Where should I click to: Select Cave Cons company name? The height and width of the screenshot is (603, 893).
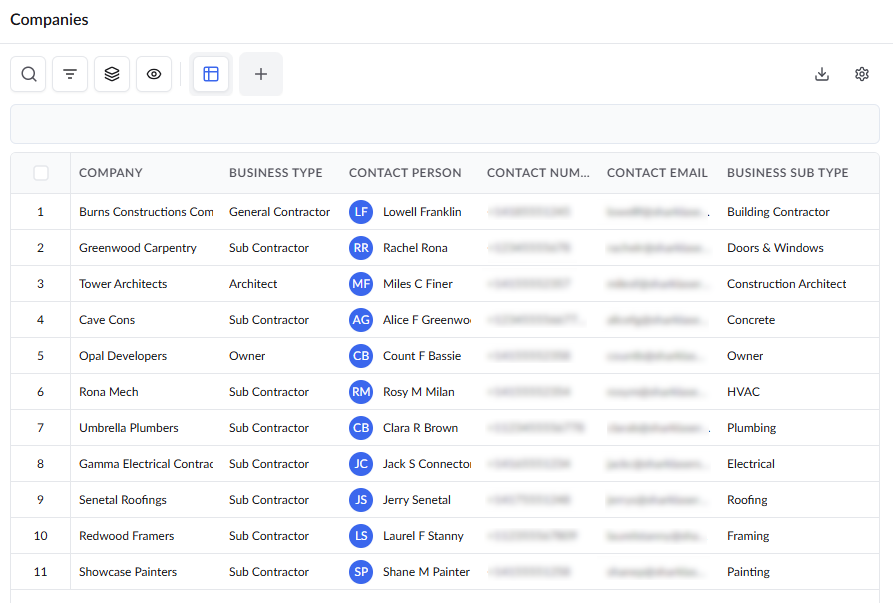[x=107, y=319]
